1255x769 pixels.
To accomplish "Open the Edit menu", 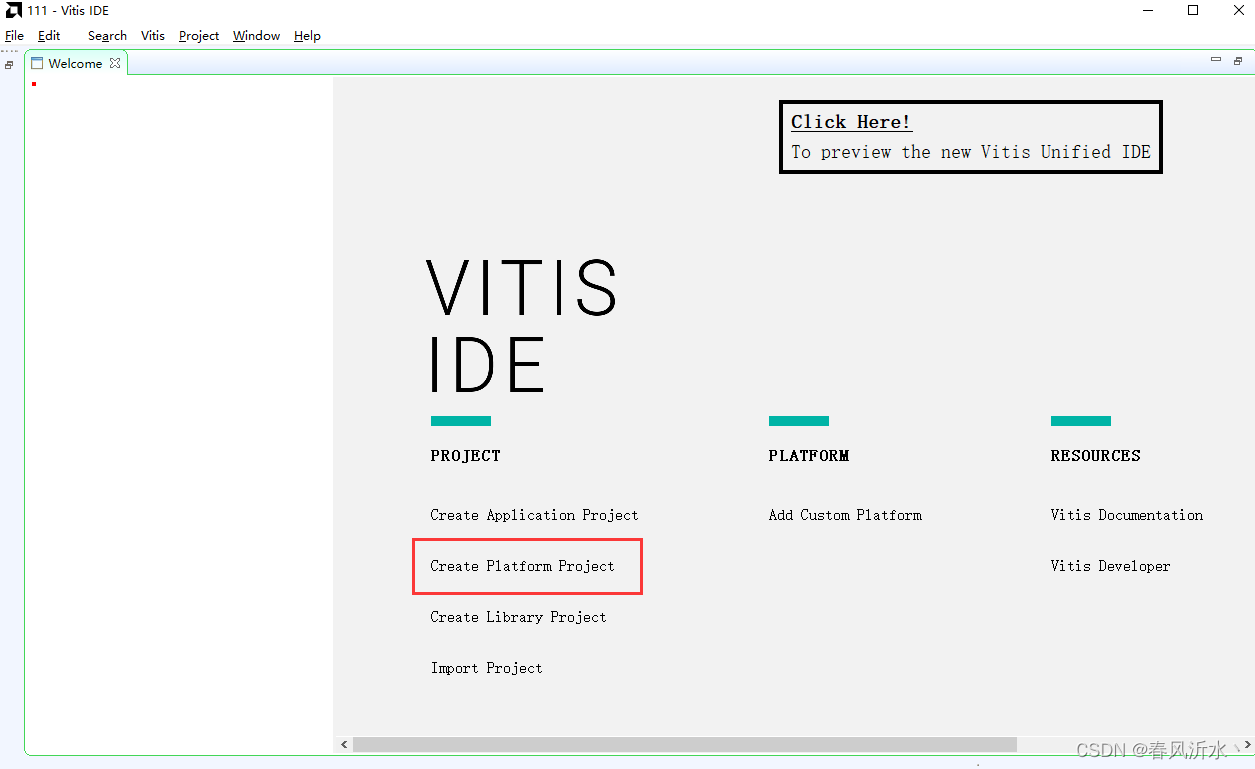I will coord(49,36).
